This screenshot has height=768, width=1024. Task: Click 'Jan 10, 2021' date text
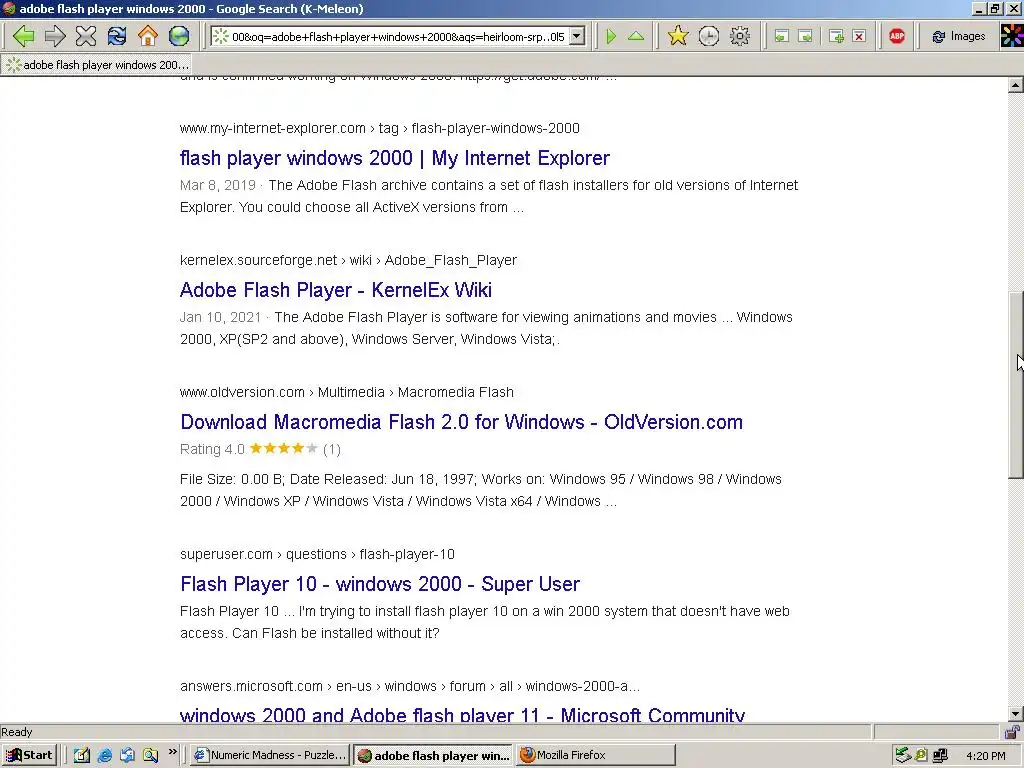tap(220, 317)
